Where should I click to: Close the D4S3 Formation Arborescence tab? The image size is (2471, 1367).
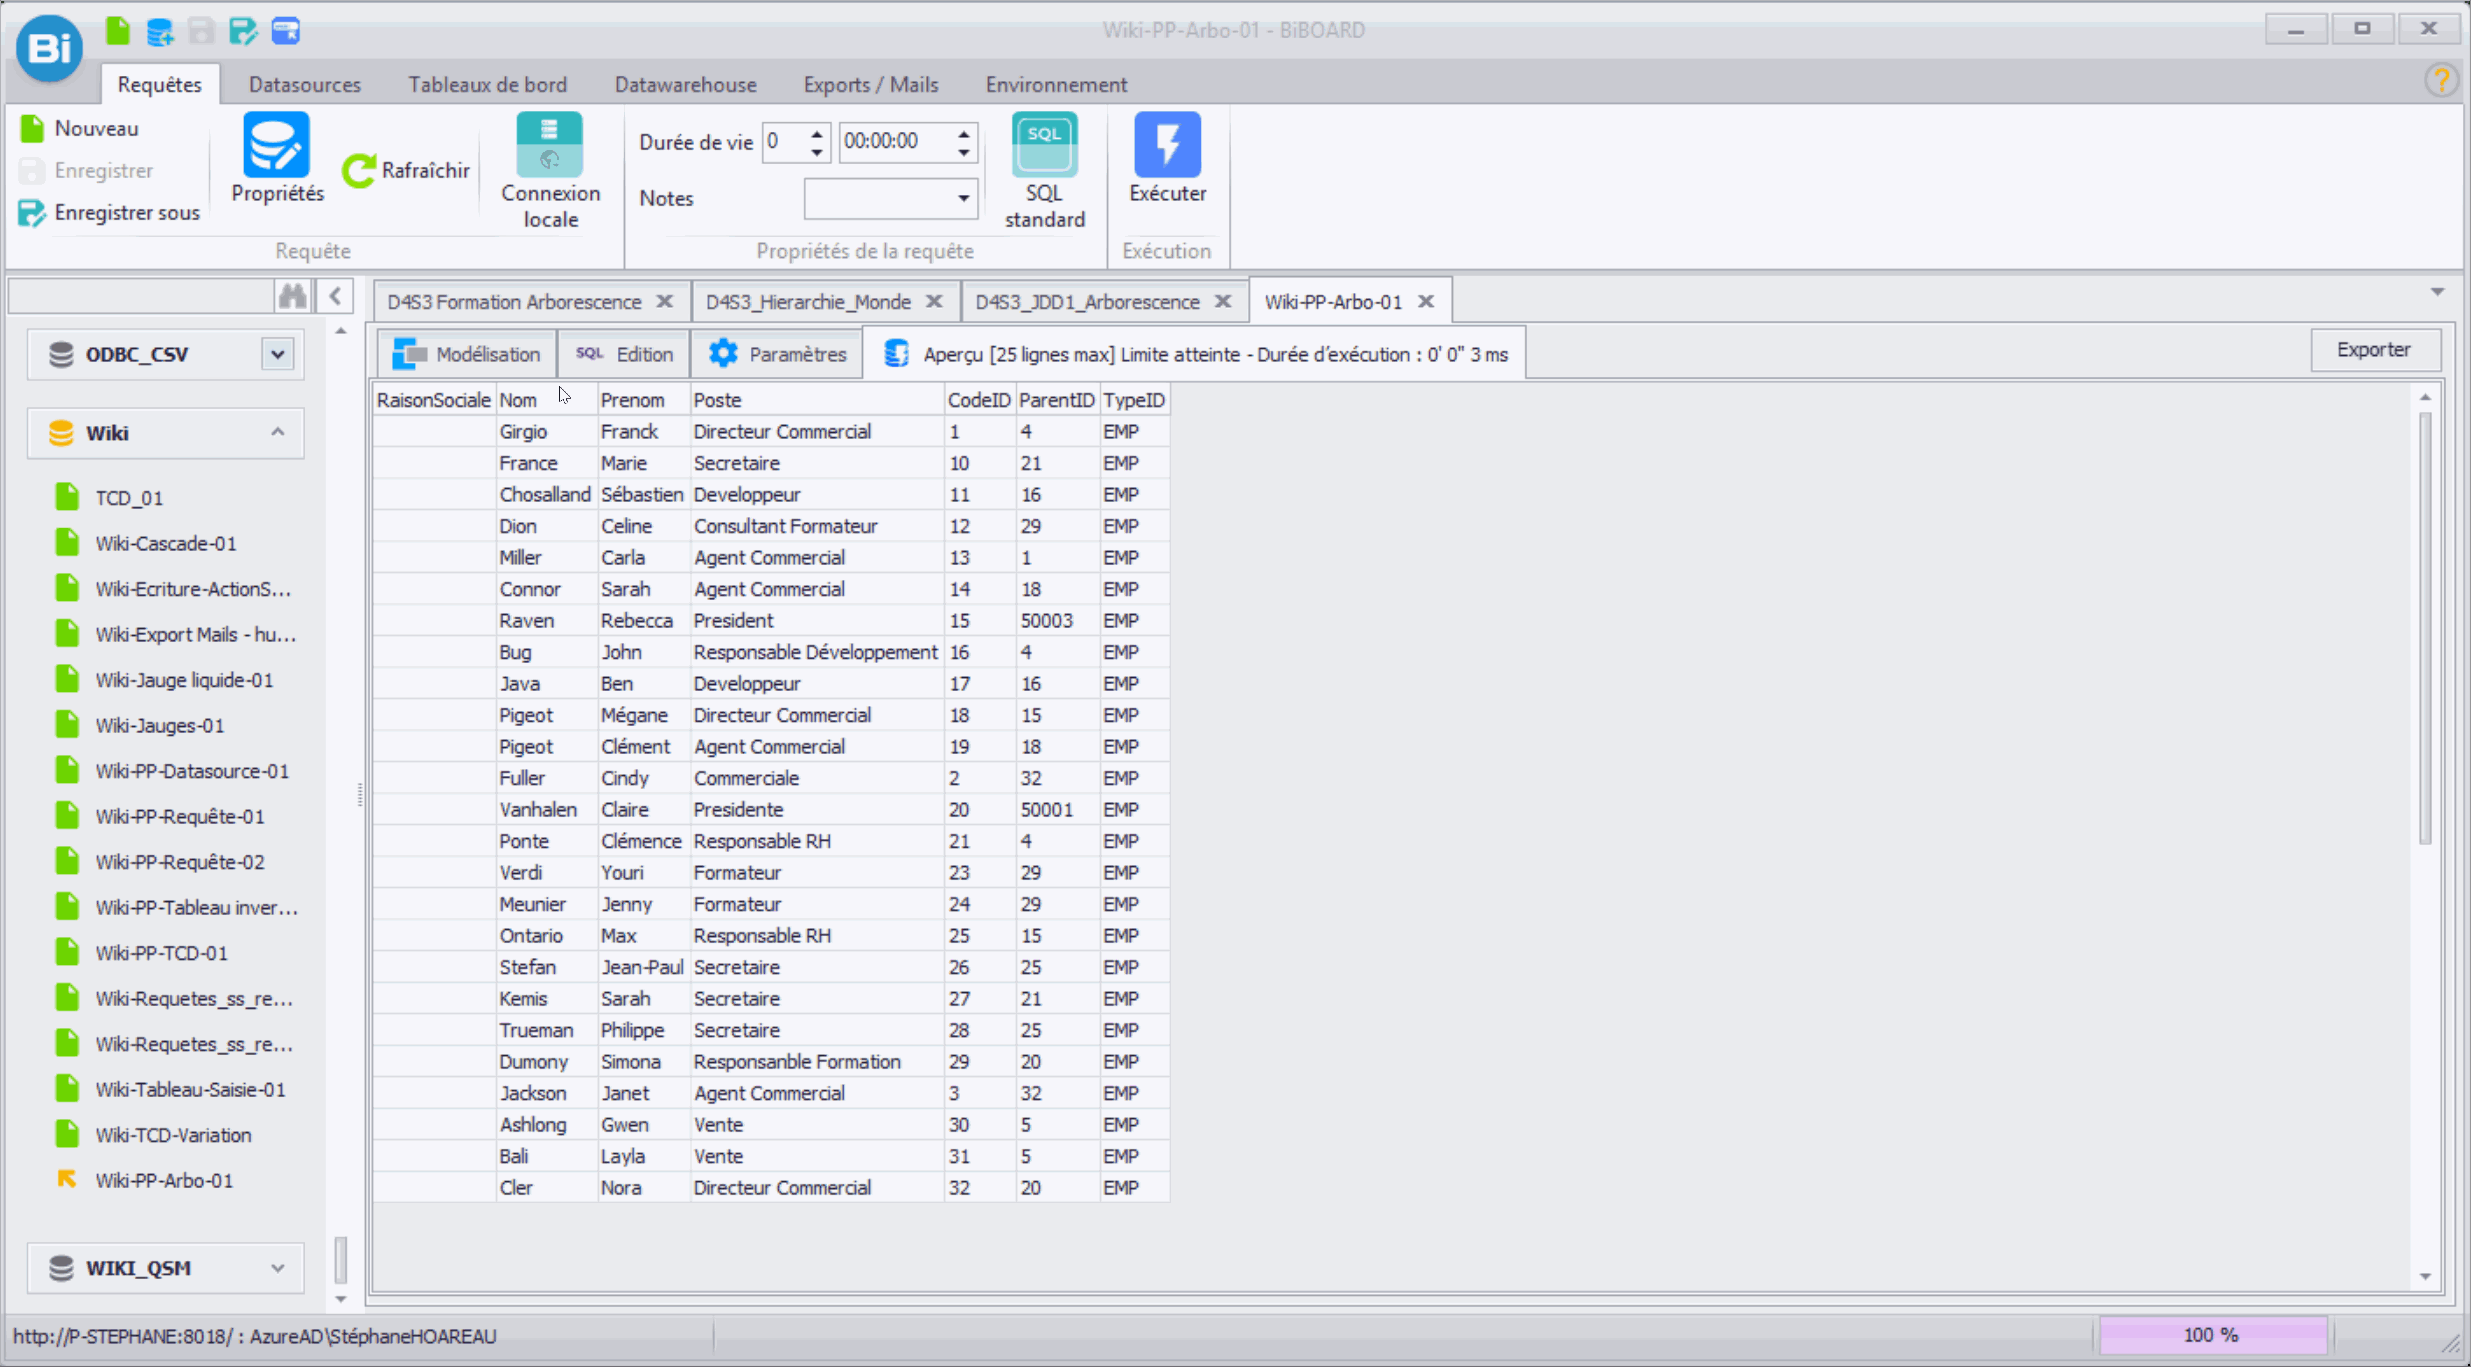coord(665,301)
